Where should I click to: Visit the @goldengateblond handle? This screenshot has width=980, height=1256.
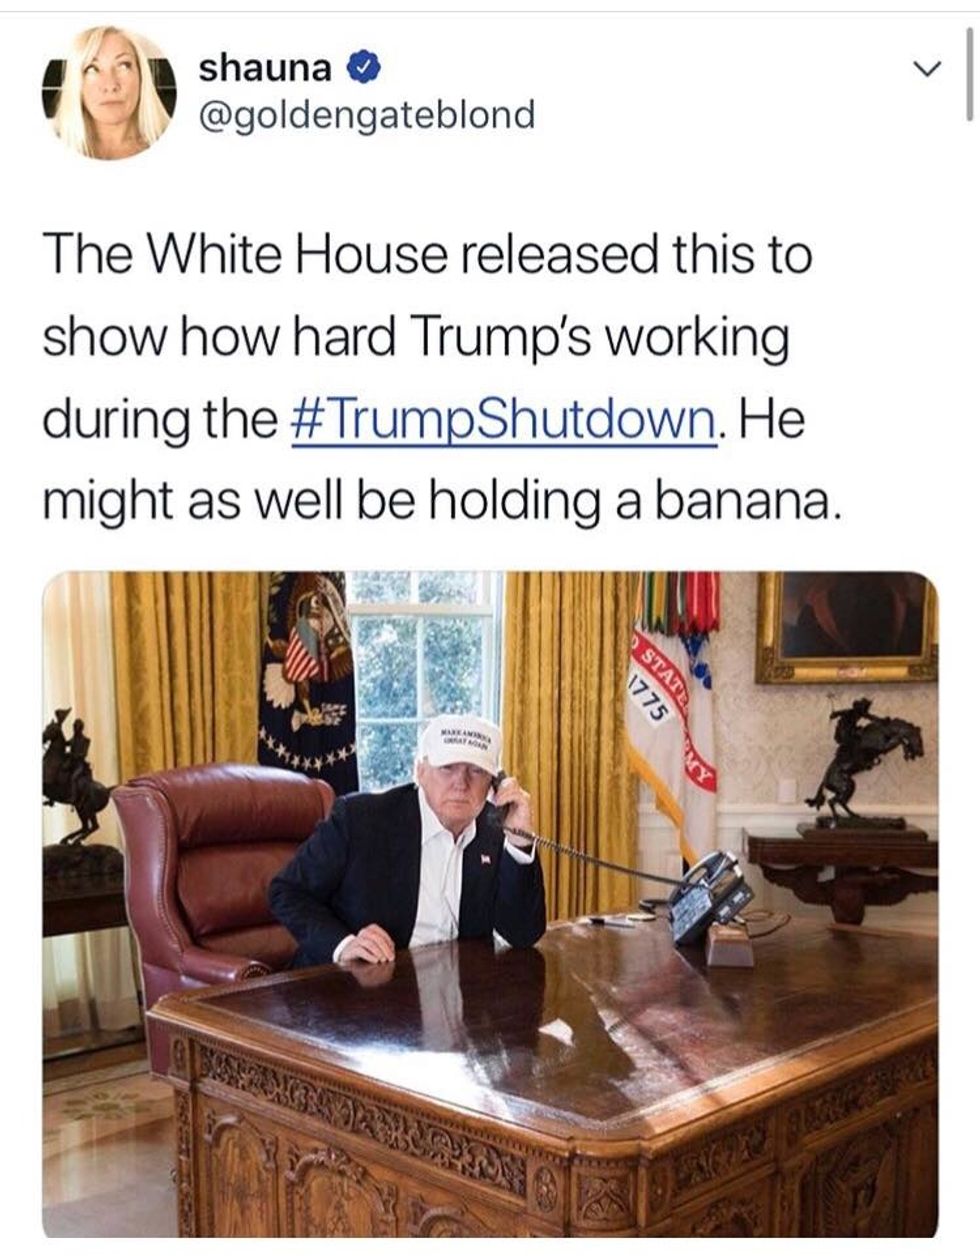click(367, 115)
